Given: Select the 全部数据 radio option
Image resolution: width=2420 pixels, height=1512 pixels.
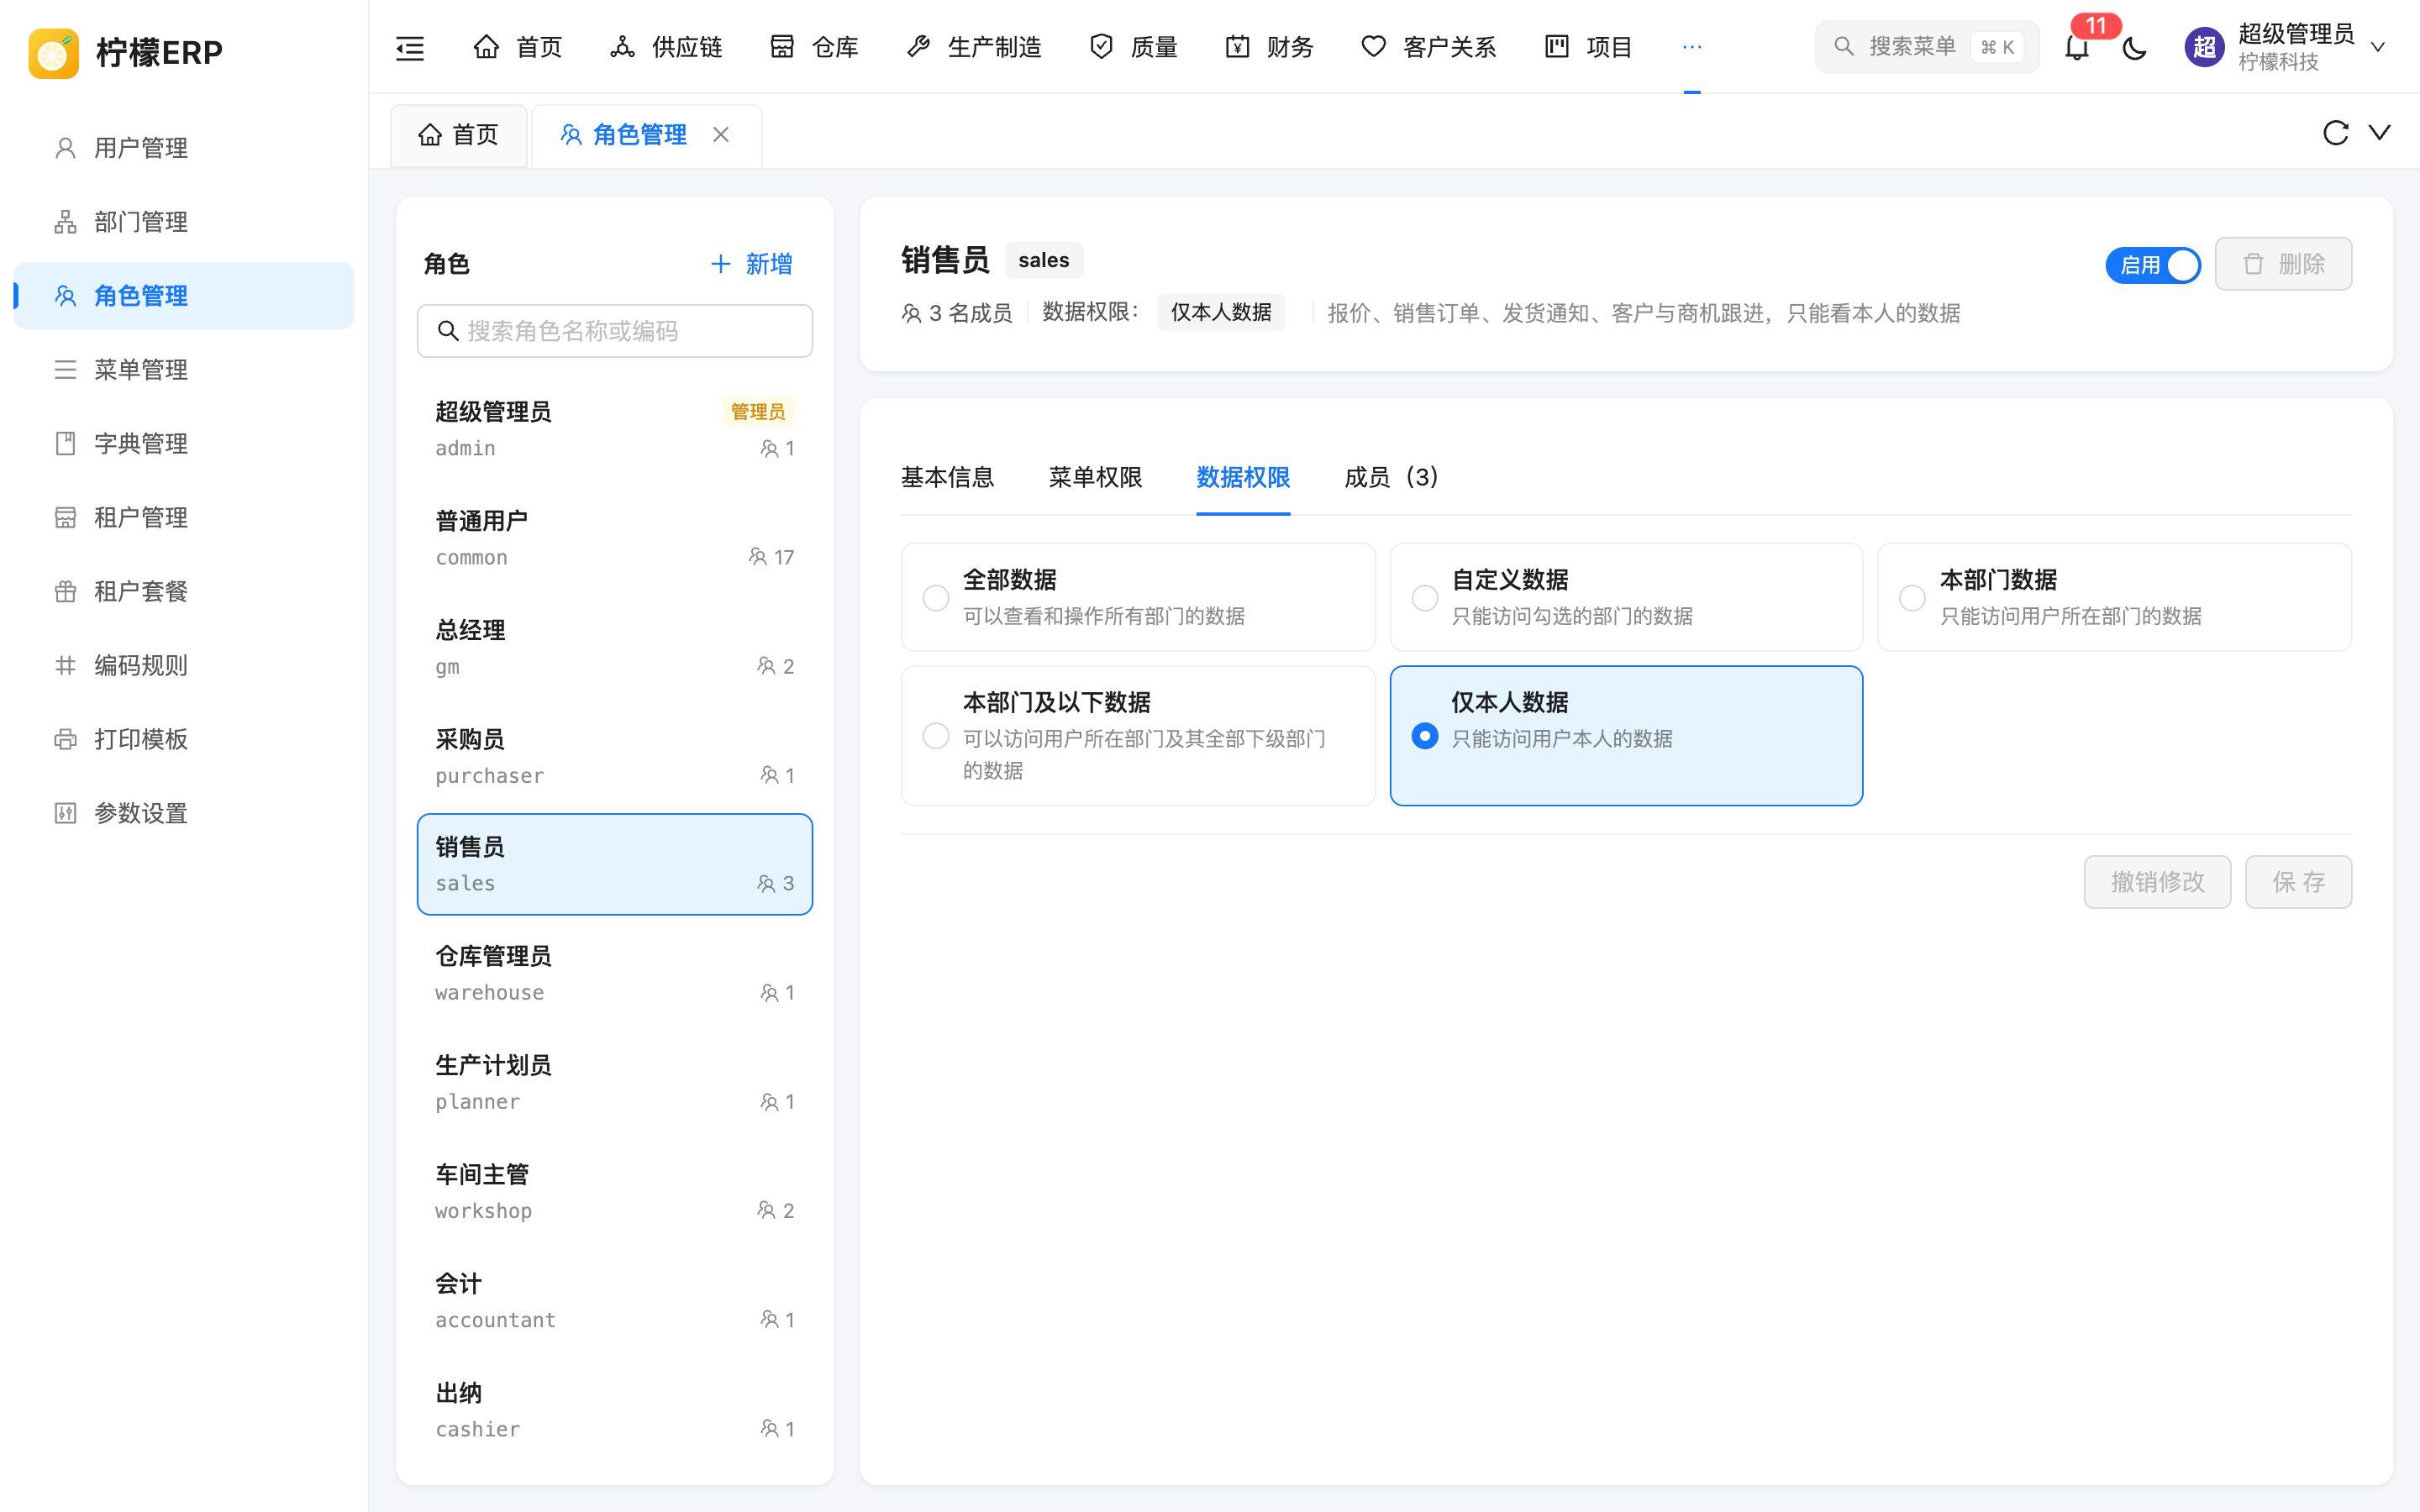Looking at the screenshot, I should pos(936,598).
